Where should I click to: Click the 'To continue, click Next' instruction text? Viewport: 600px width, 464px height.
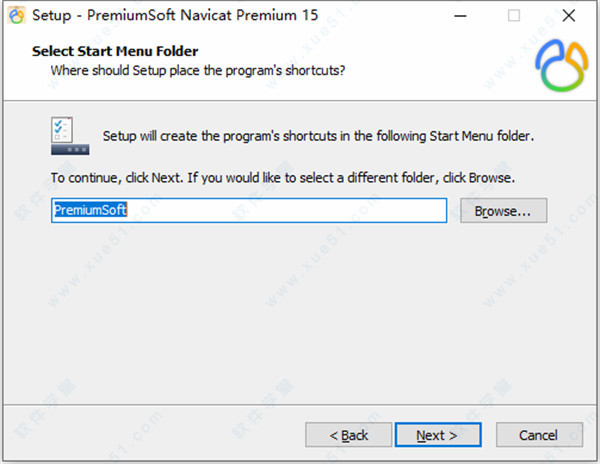[282, 178]
